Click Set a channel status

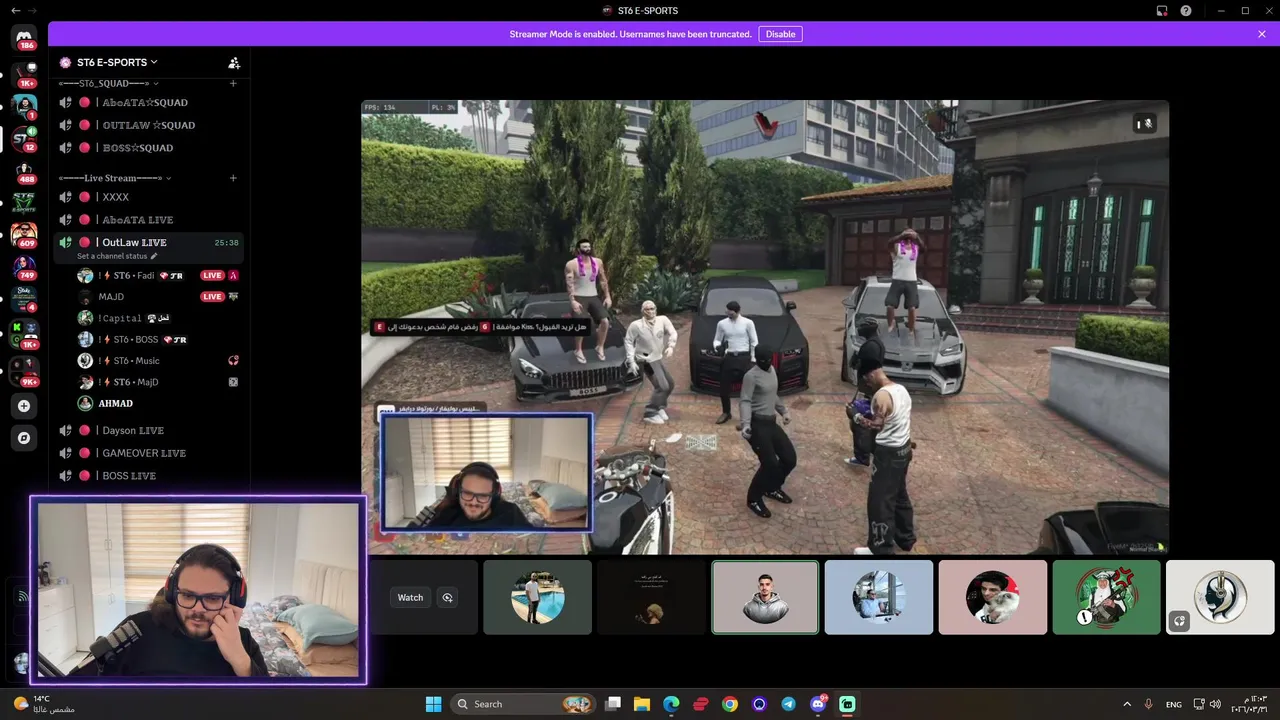tap(117, 256)
